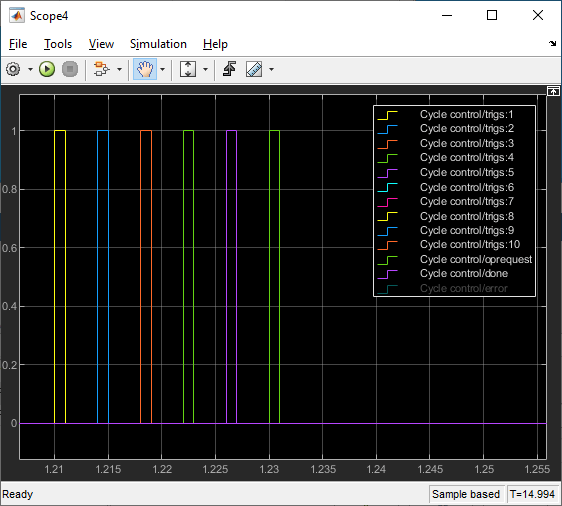The image size is (562, 506).
Task: Select the Pan hand tool
Action: tap(145, 69)
